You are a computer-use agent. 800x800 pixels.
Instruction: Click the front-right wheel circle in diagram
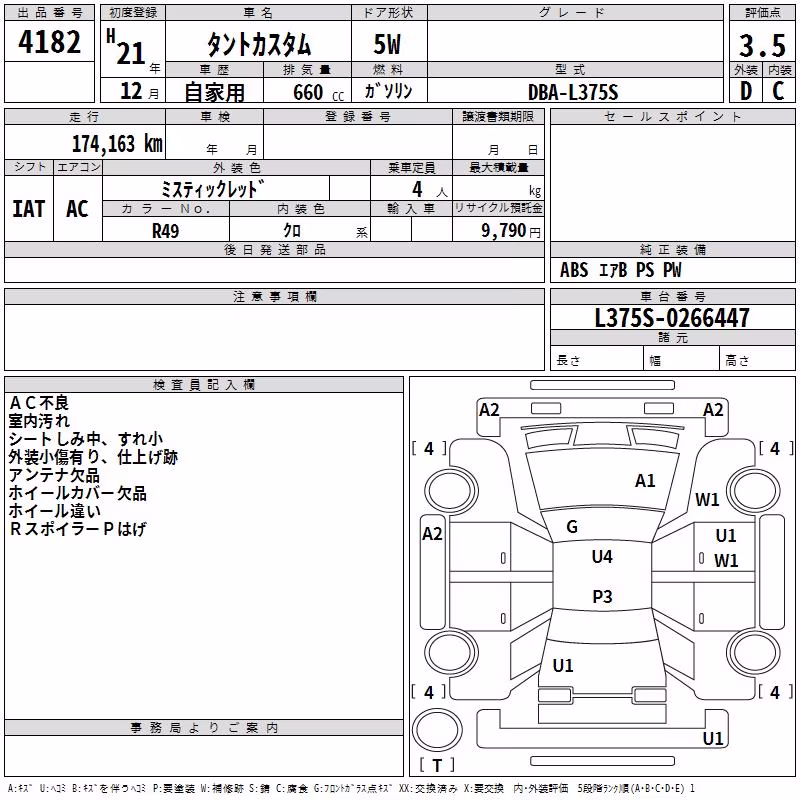coord(754,491)
